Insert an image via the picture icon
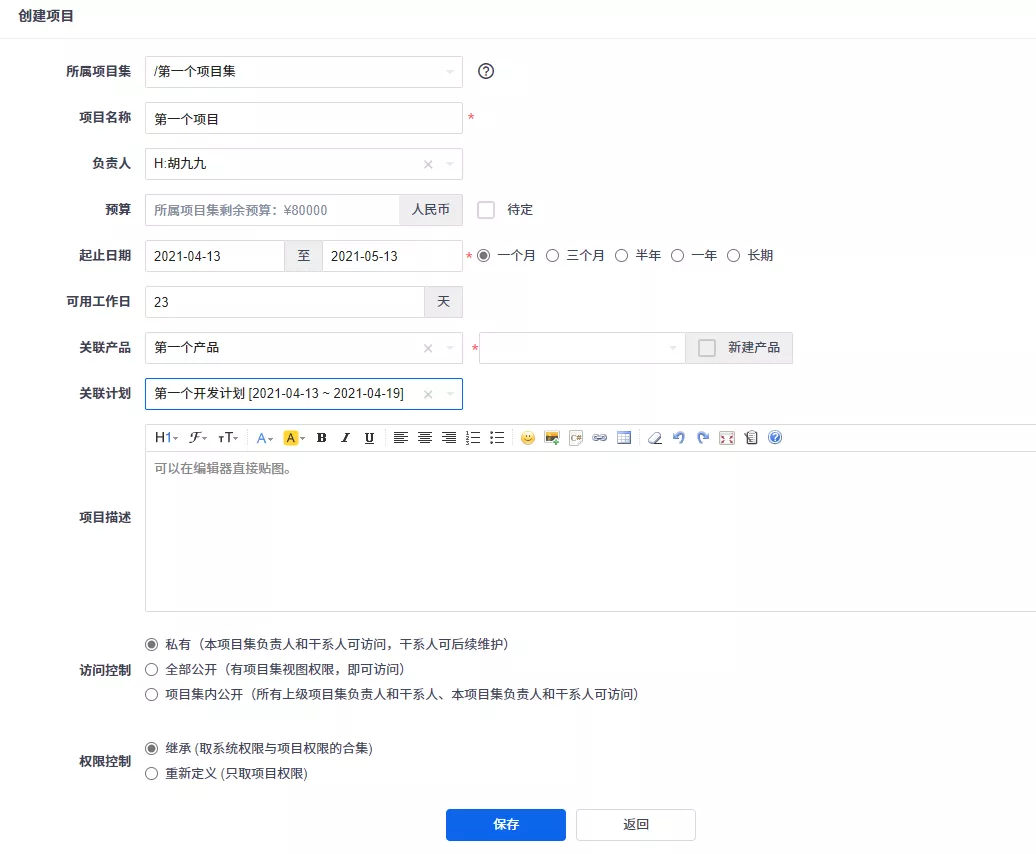Screen dimensions: 1036x854 click(x=551, y=438)
